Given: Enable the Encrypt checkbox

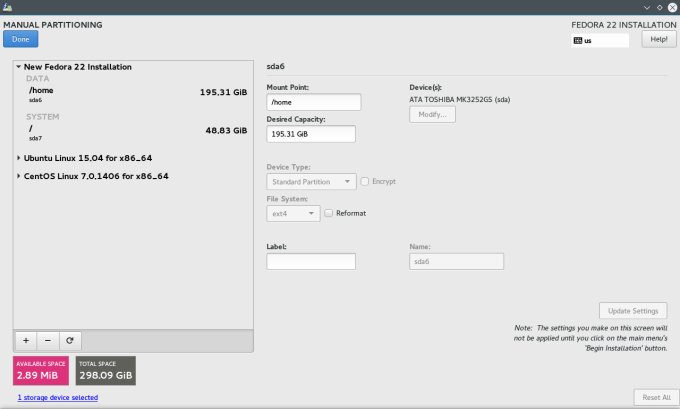Looking at the screenshot, I should [365, 181].
